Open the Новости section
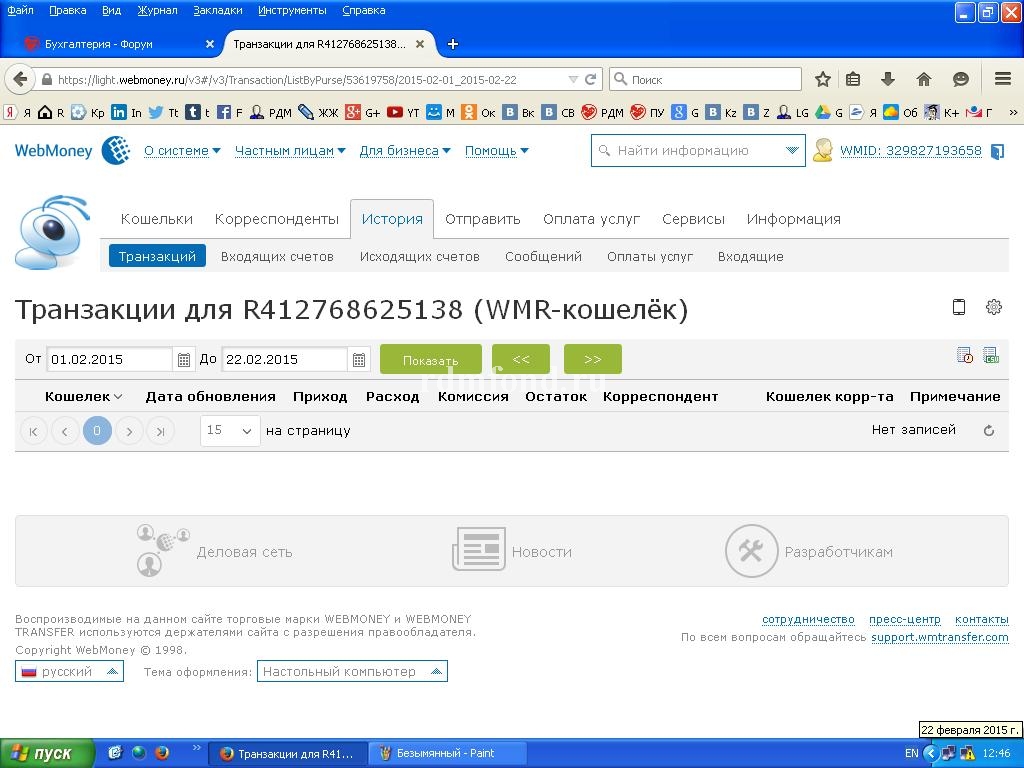Screen dimensions: 1024x768 512,552
